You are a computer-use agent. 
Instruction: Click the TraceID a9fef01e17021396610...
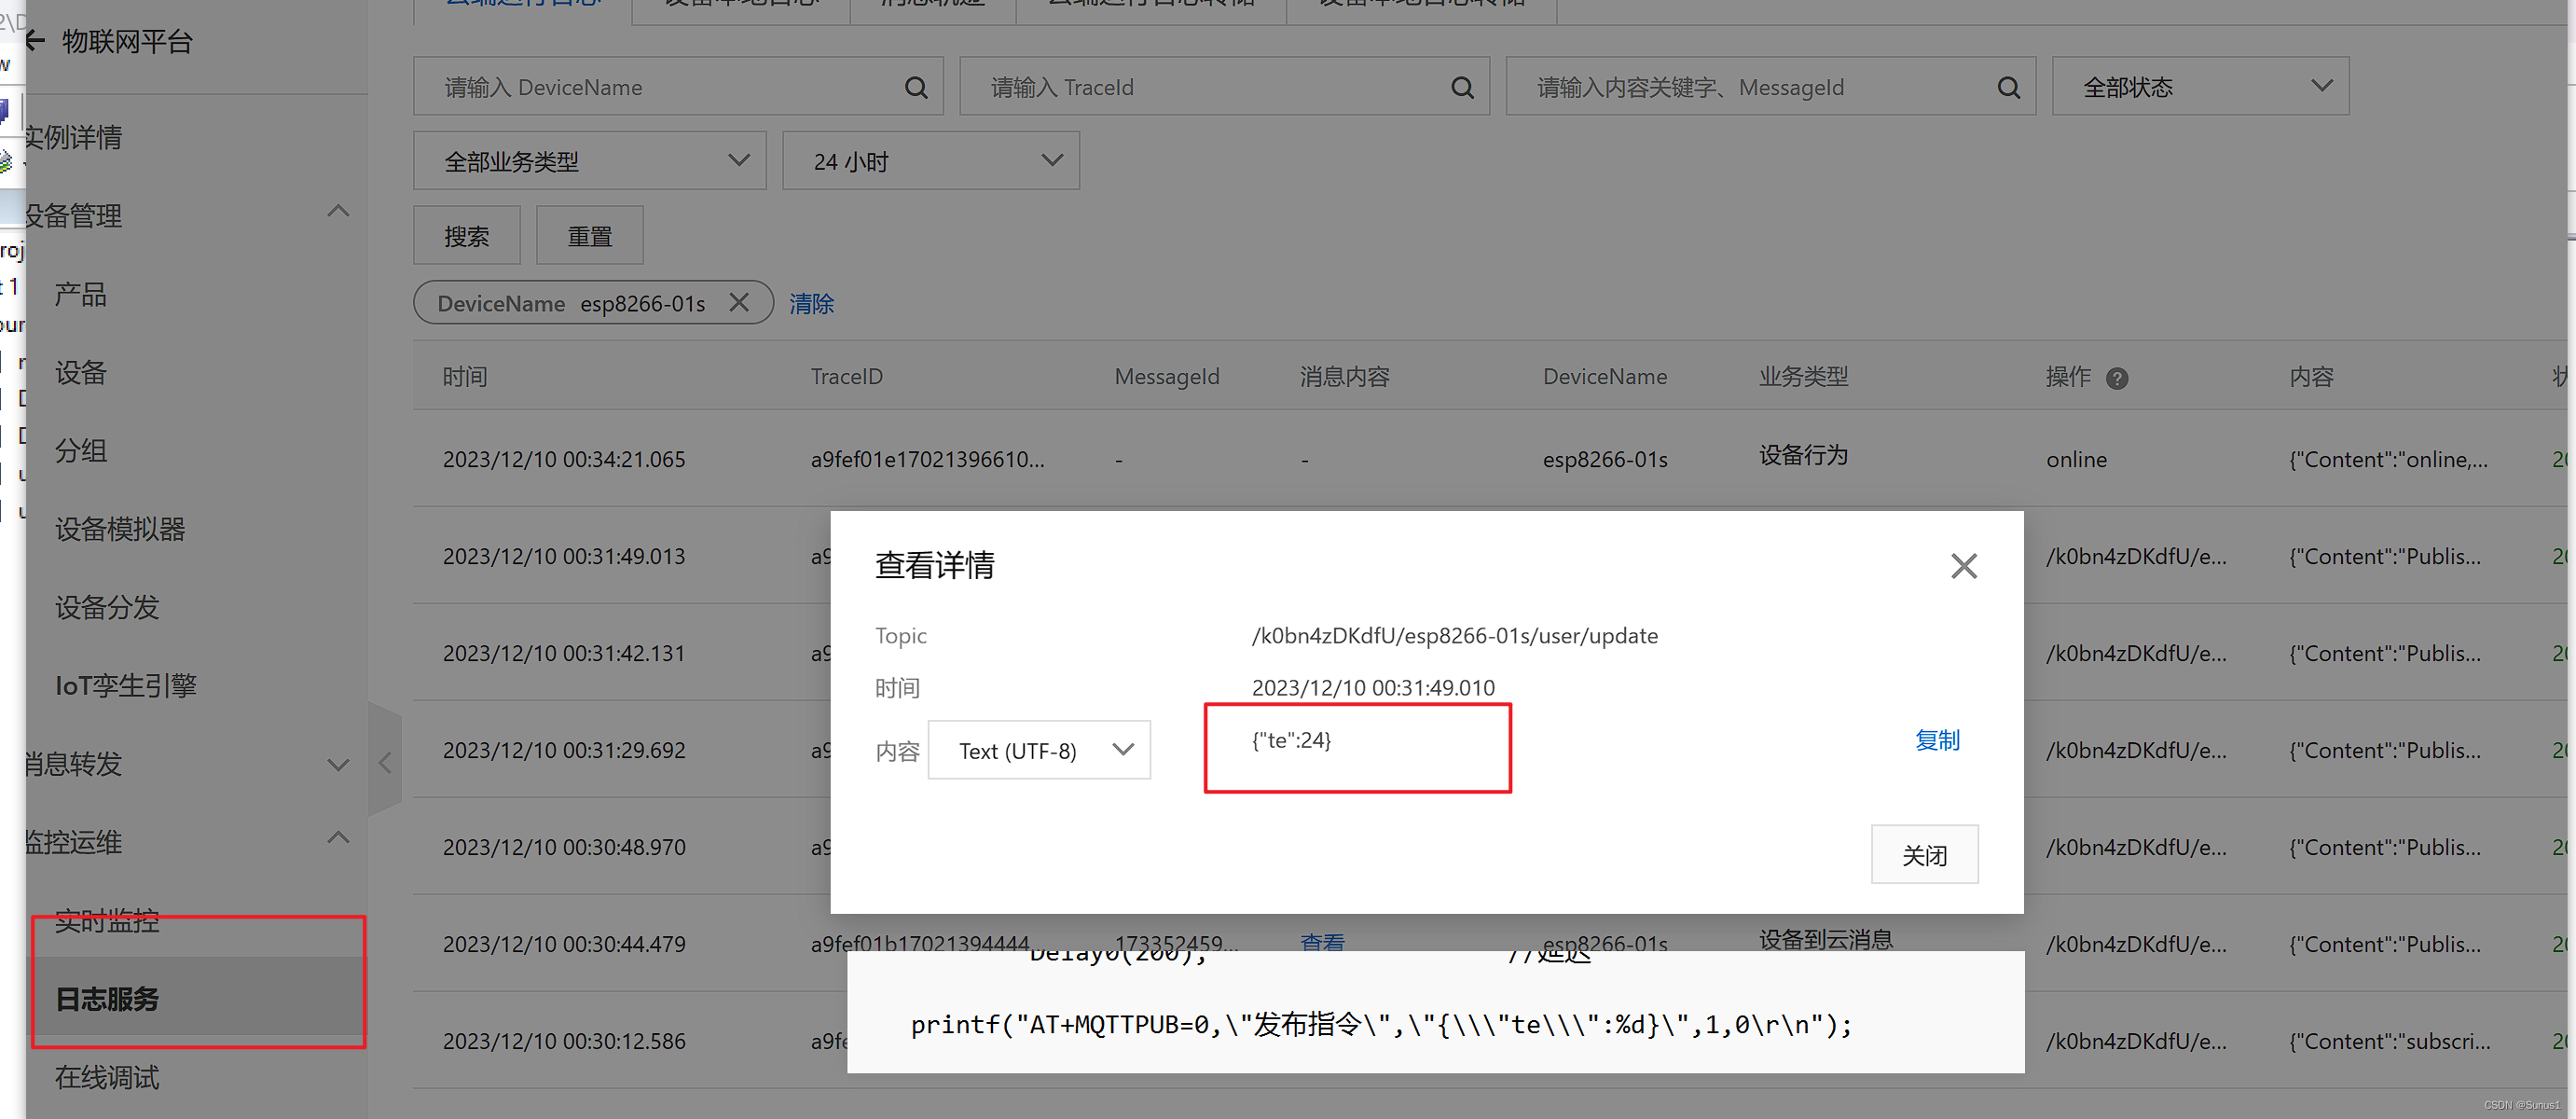pos(927,460)
